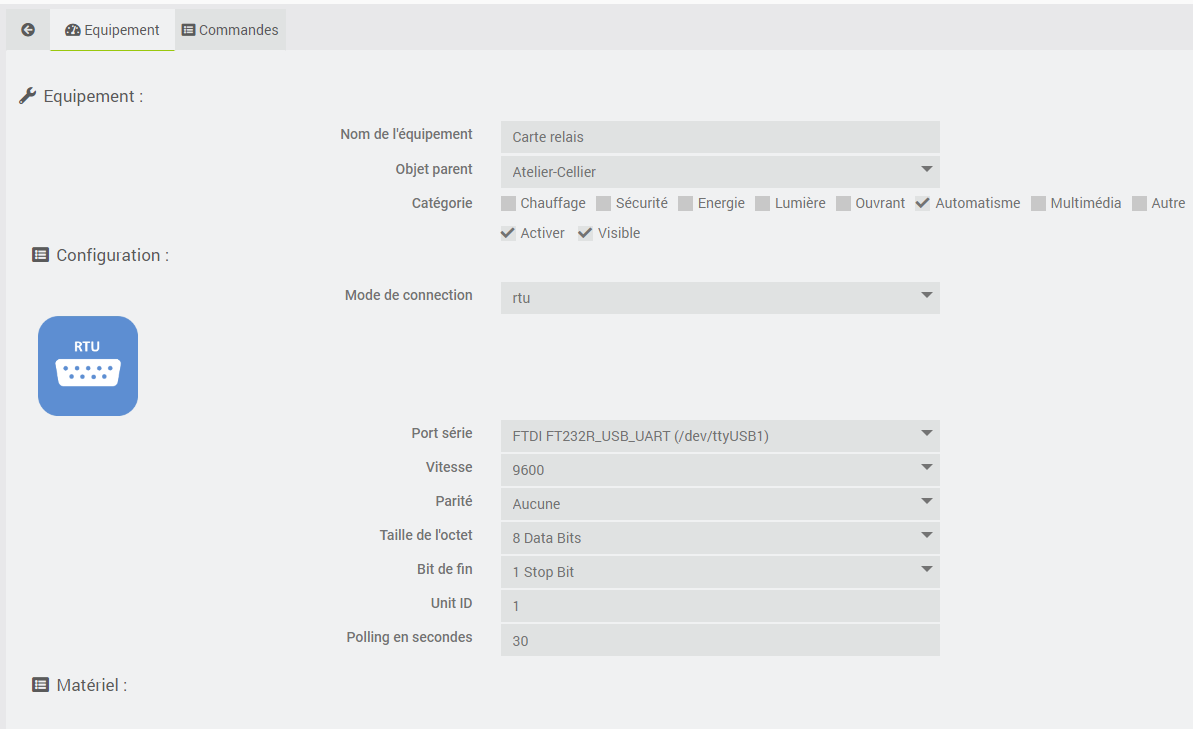Expand the Mode de connection dropdown

point(720,297)
